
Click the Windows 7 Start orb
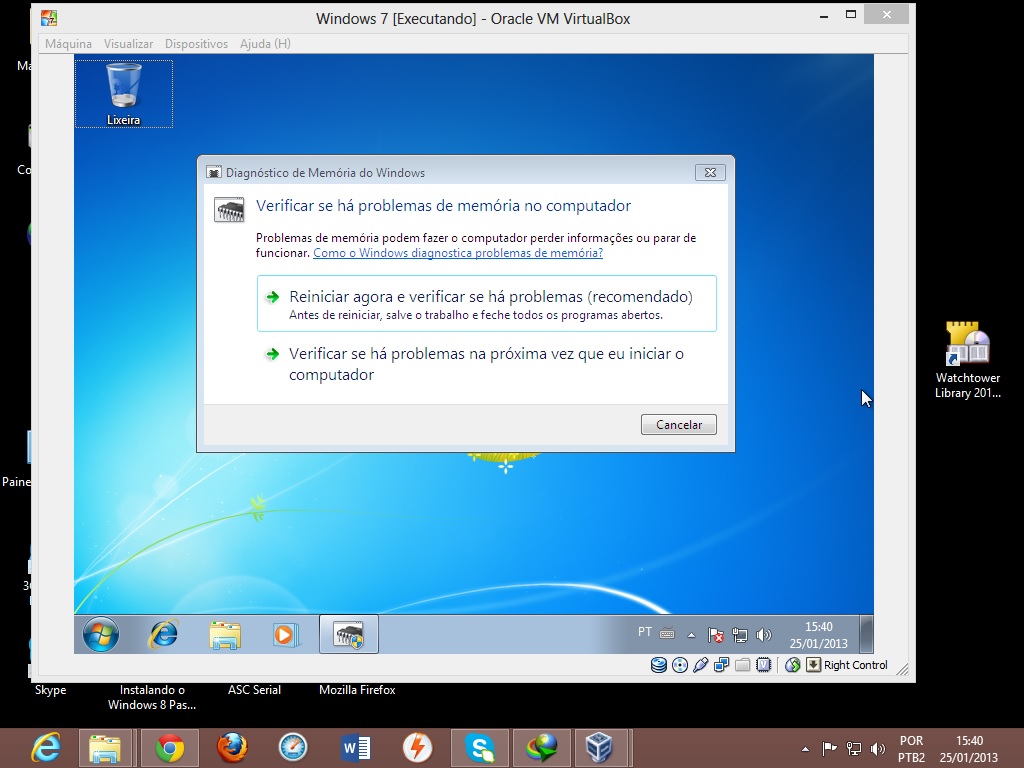point(101,634)
